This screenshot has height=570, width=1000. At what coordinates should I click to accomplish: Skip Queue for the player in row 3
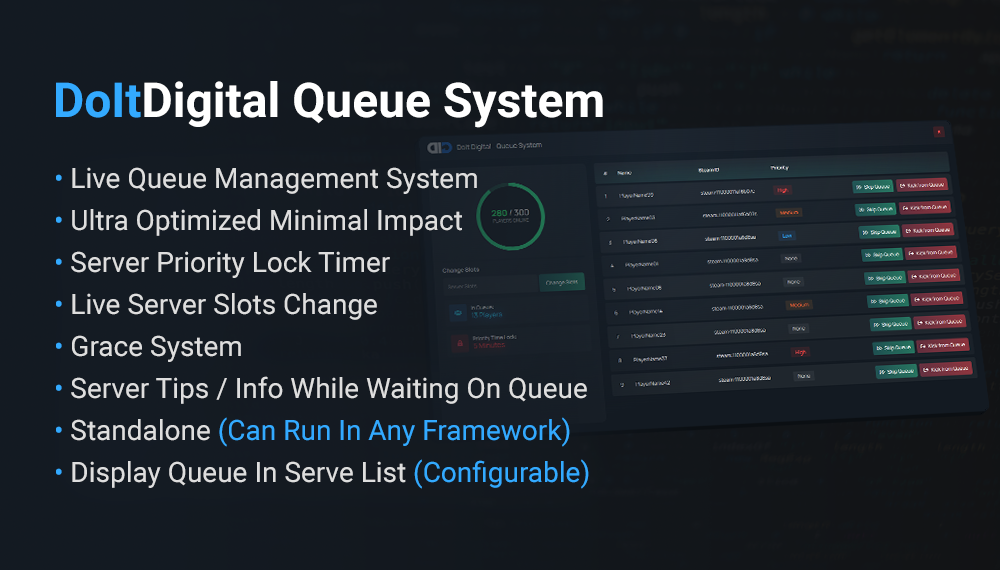pyautogui.click(x=877, y=231)
